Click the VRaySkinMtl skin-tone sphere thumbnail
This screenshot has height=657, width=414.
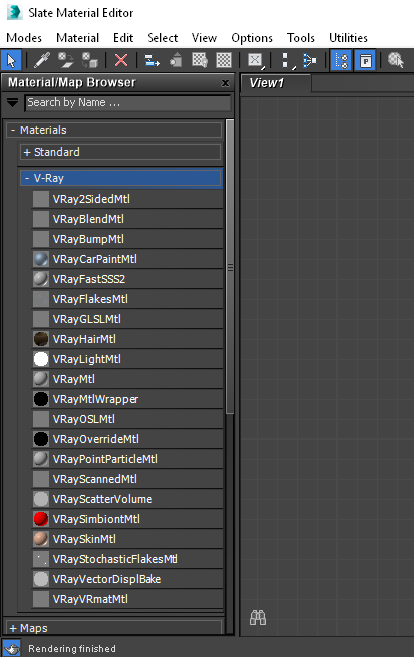[x=41, y=539]
